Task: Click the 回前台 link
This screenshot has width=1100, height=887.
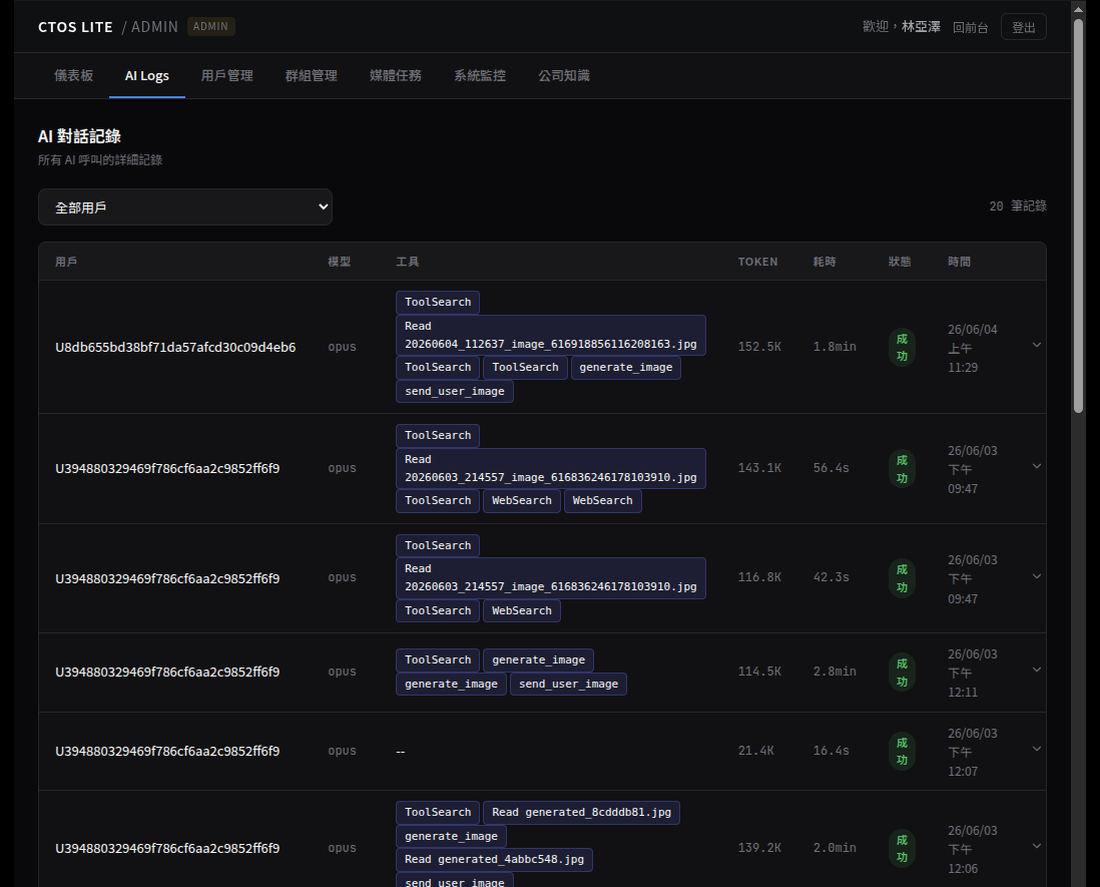Action: 970,27
